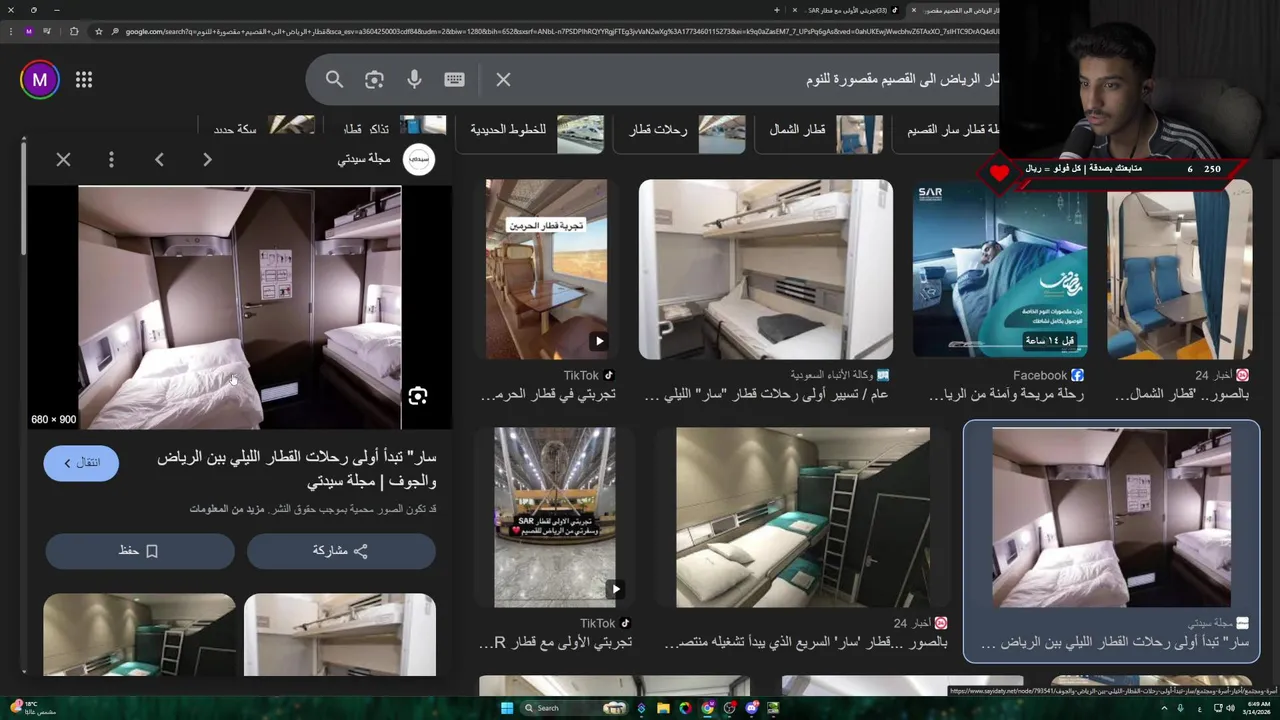This screenshot has width=1280, height=720.
Task: Open related image with ladder bunk
Action: [x=139, y=635]
